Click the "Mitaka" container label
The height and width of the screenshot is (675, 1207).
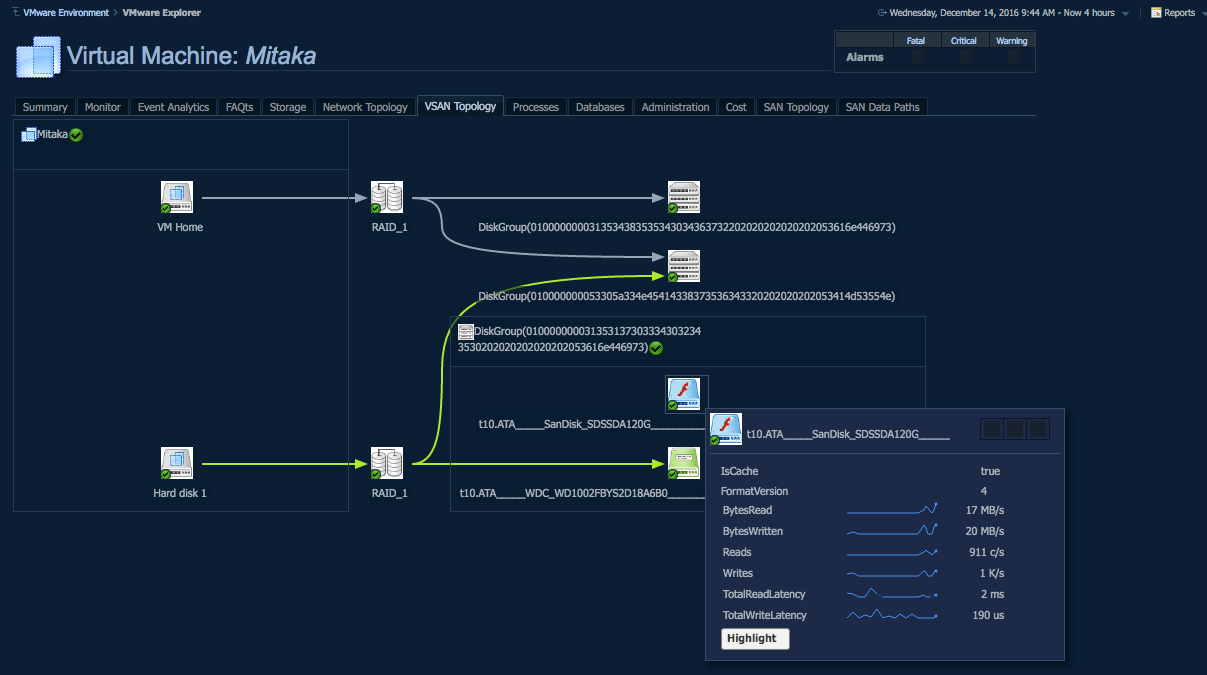[x=52, y=134]
